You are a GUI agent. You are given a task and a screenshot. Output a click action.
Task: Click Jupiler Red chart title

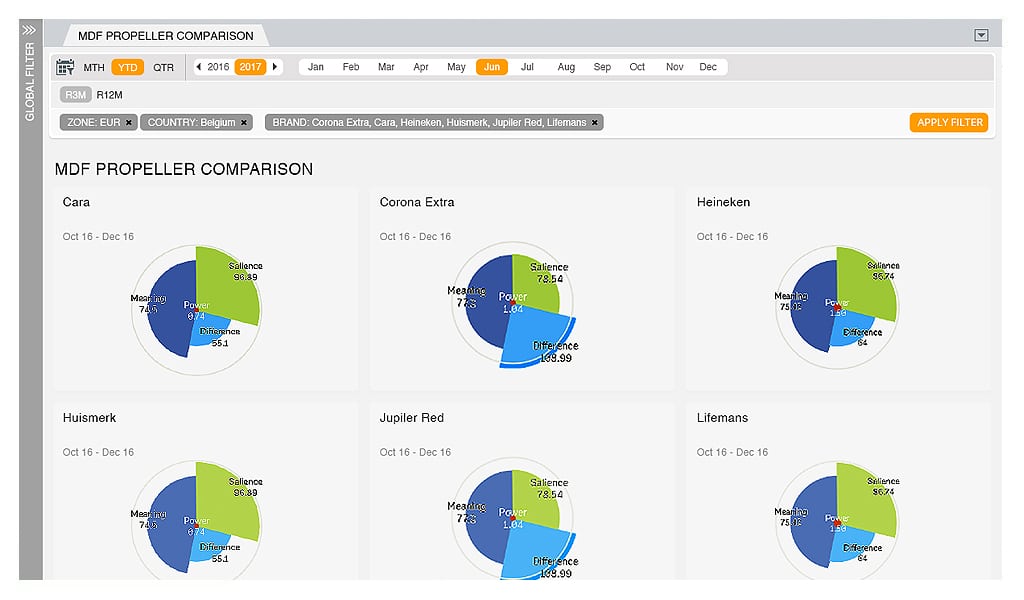pyautogui.click(x=411, y=418)
